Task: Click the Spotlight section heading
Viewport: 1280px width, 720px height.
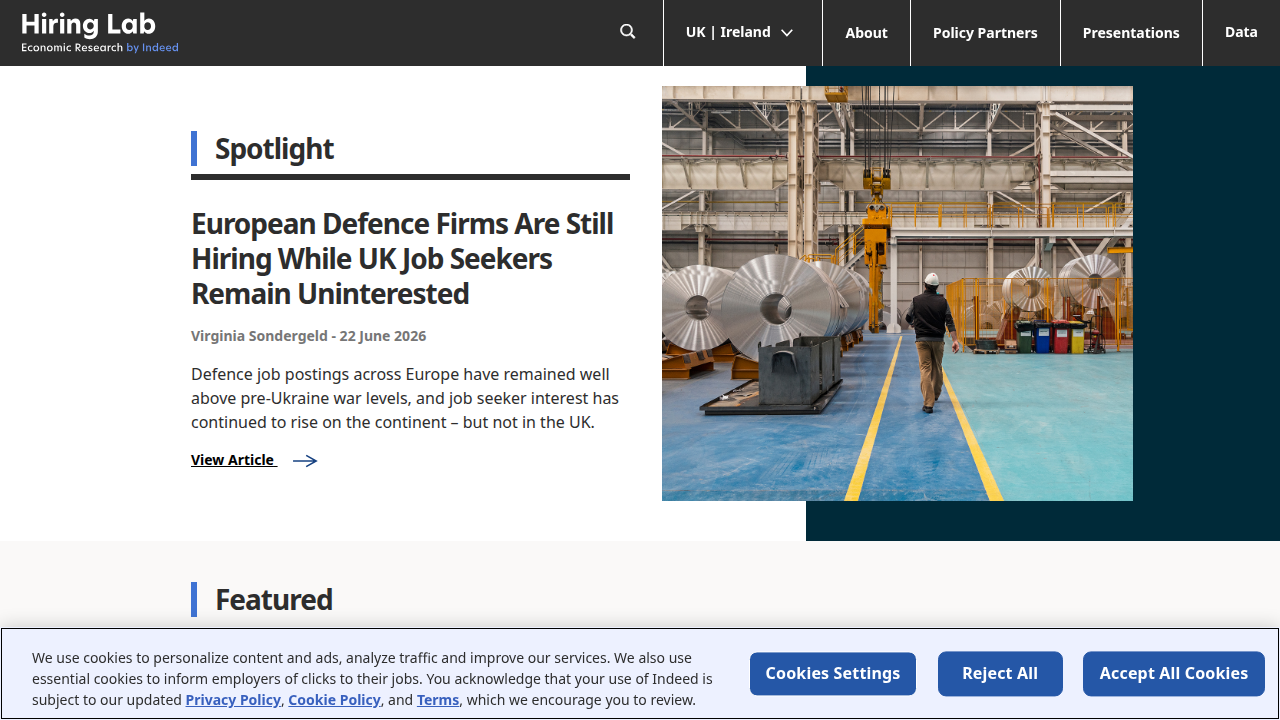Action: [x=274, y=149]
